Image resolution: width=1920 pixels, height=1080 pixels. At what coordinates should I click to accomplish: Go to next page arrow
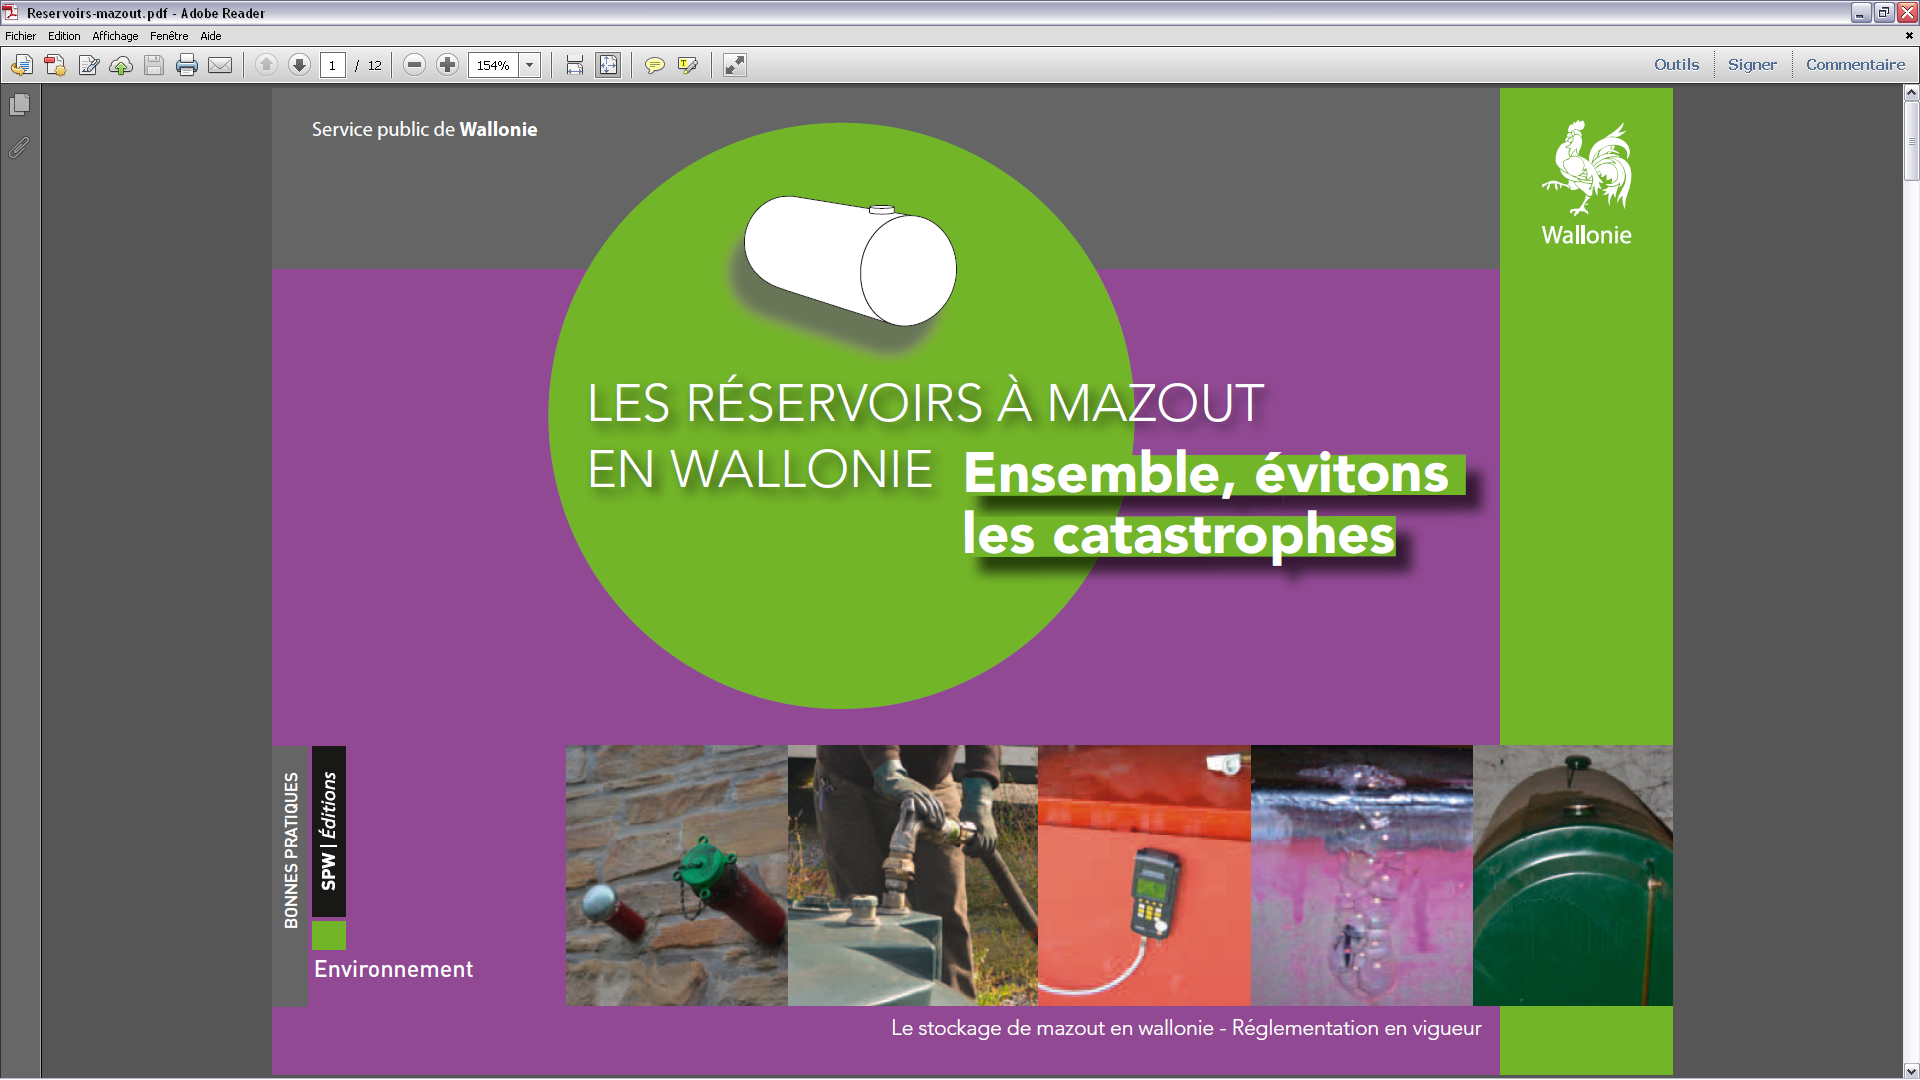click(299, 65)
